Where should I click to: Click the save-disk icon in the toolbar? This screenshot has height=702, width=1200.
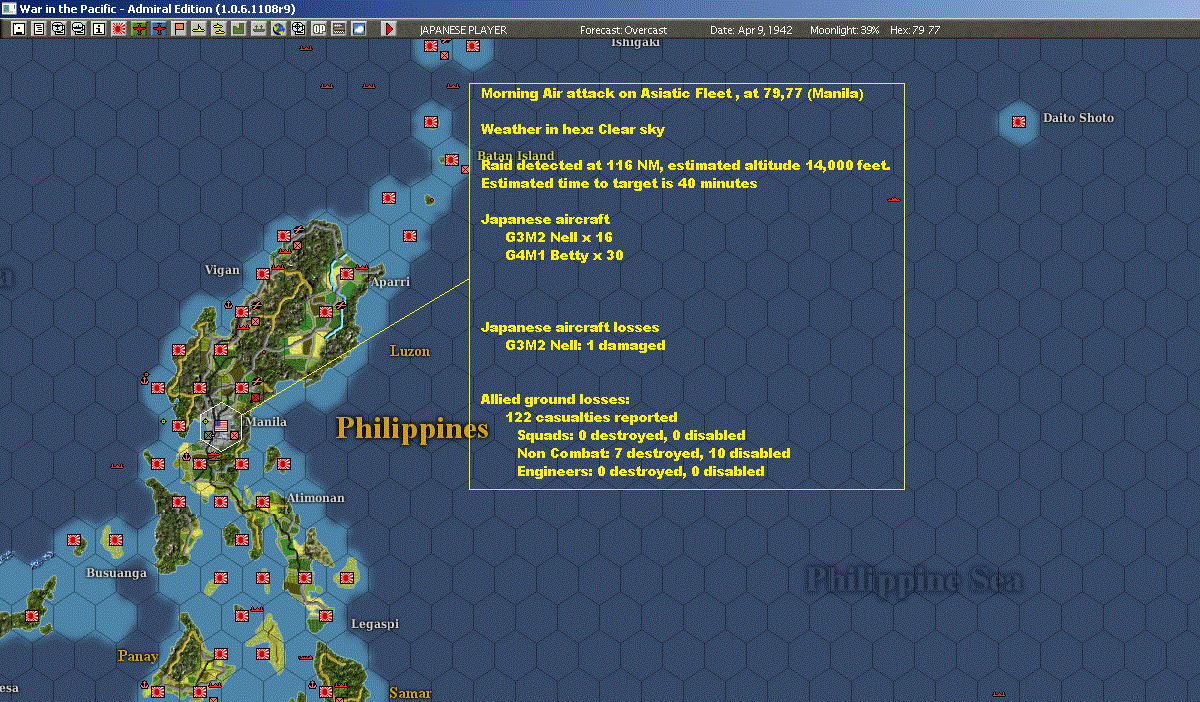click(x=18, y=29)
